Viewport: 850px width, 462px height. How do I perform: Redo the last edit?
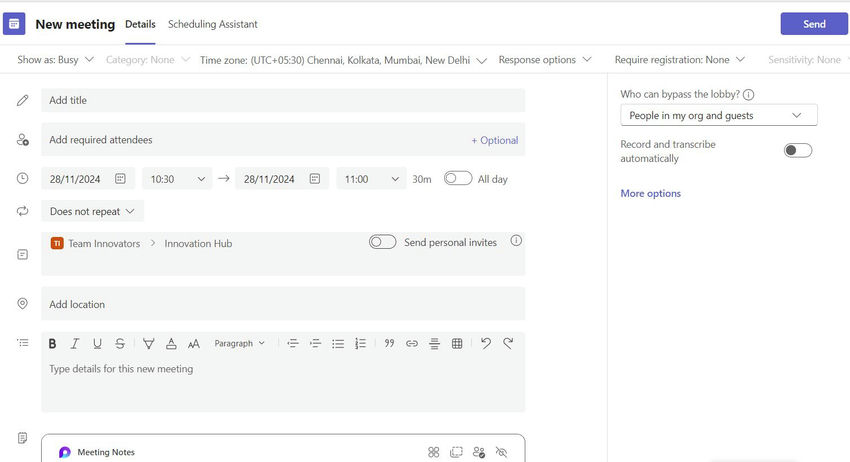pyautogui.click(x=508, y=343)
